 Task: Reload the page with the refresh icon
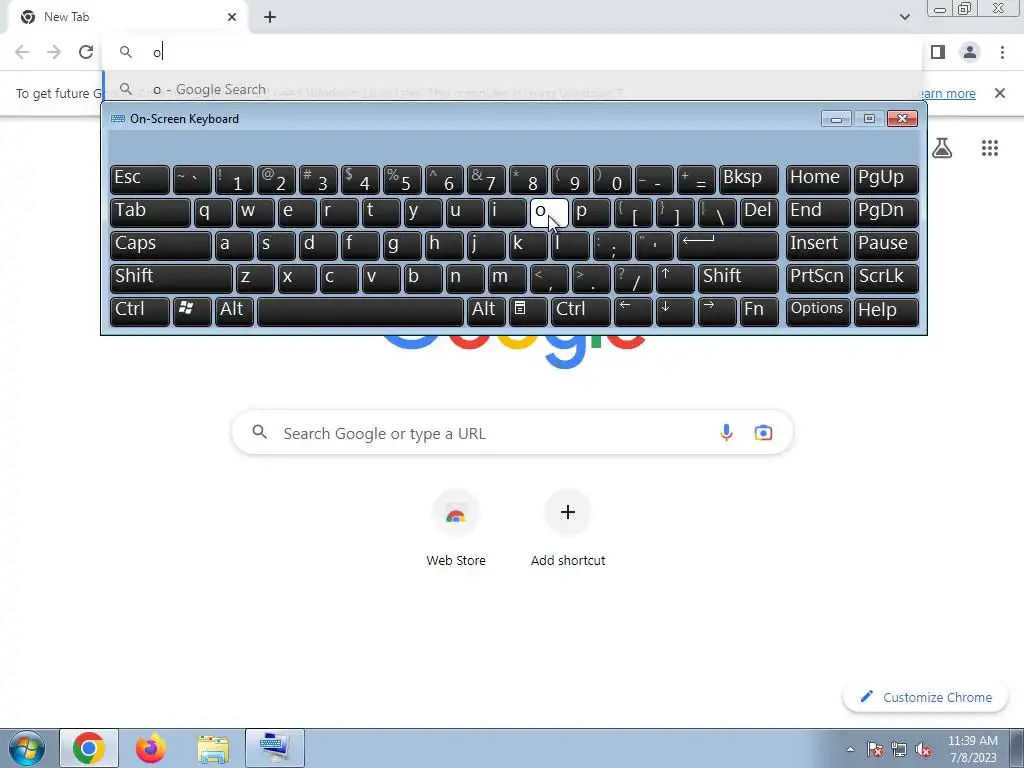click(x=86, y=52)
